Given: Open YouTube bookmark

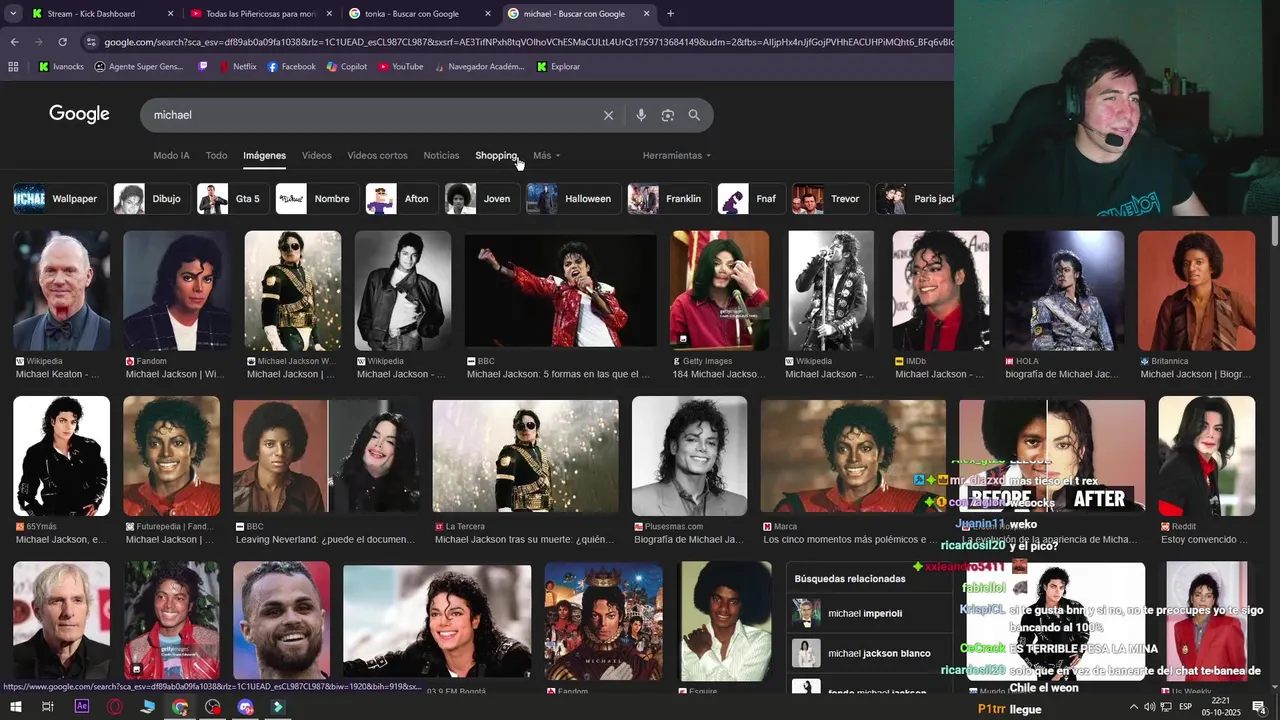Looking at the screenshot, I should [401, 67].
